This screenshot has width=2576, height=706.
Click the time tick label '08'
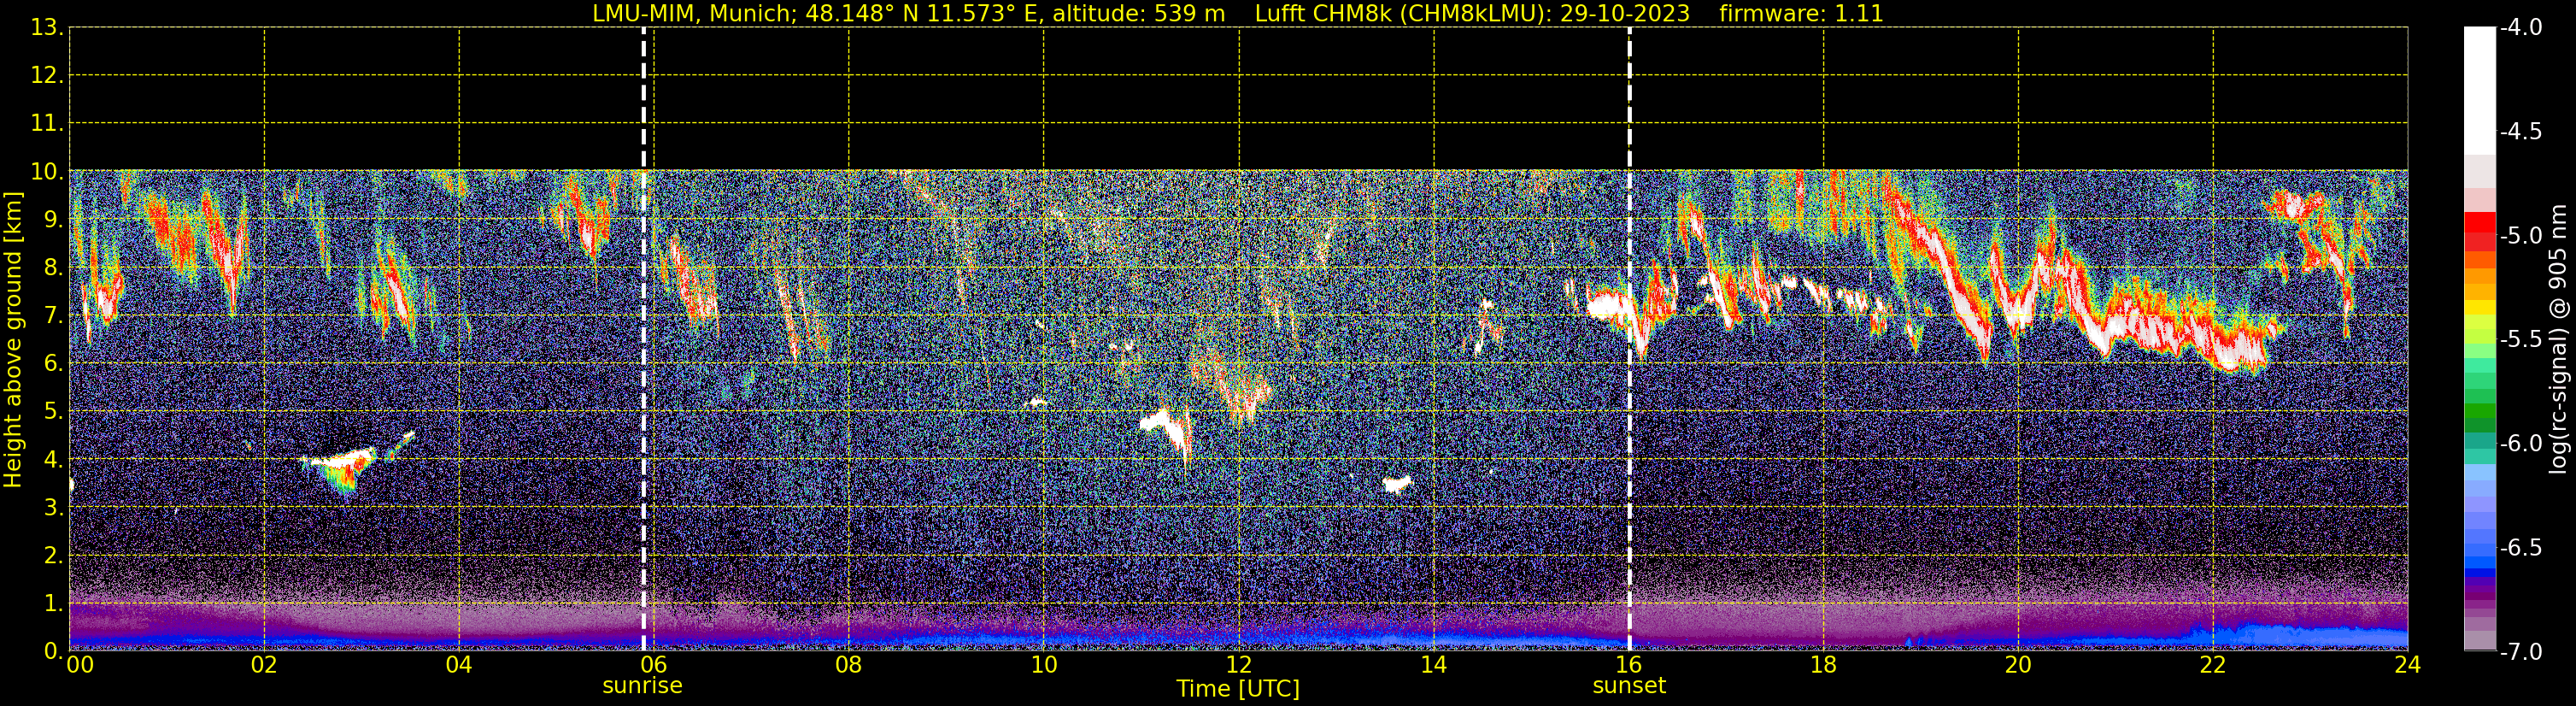[849, 665]
